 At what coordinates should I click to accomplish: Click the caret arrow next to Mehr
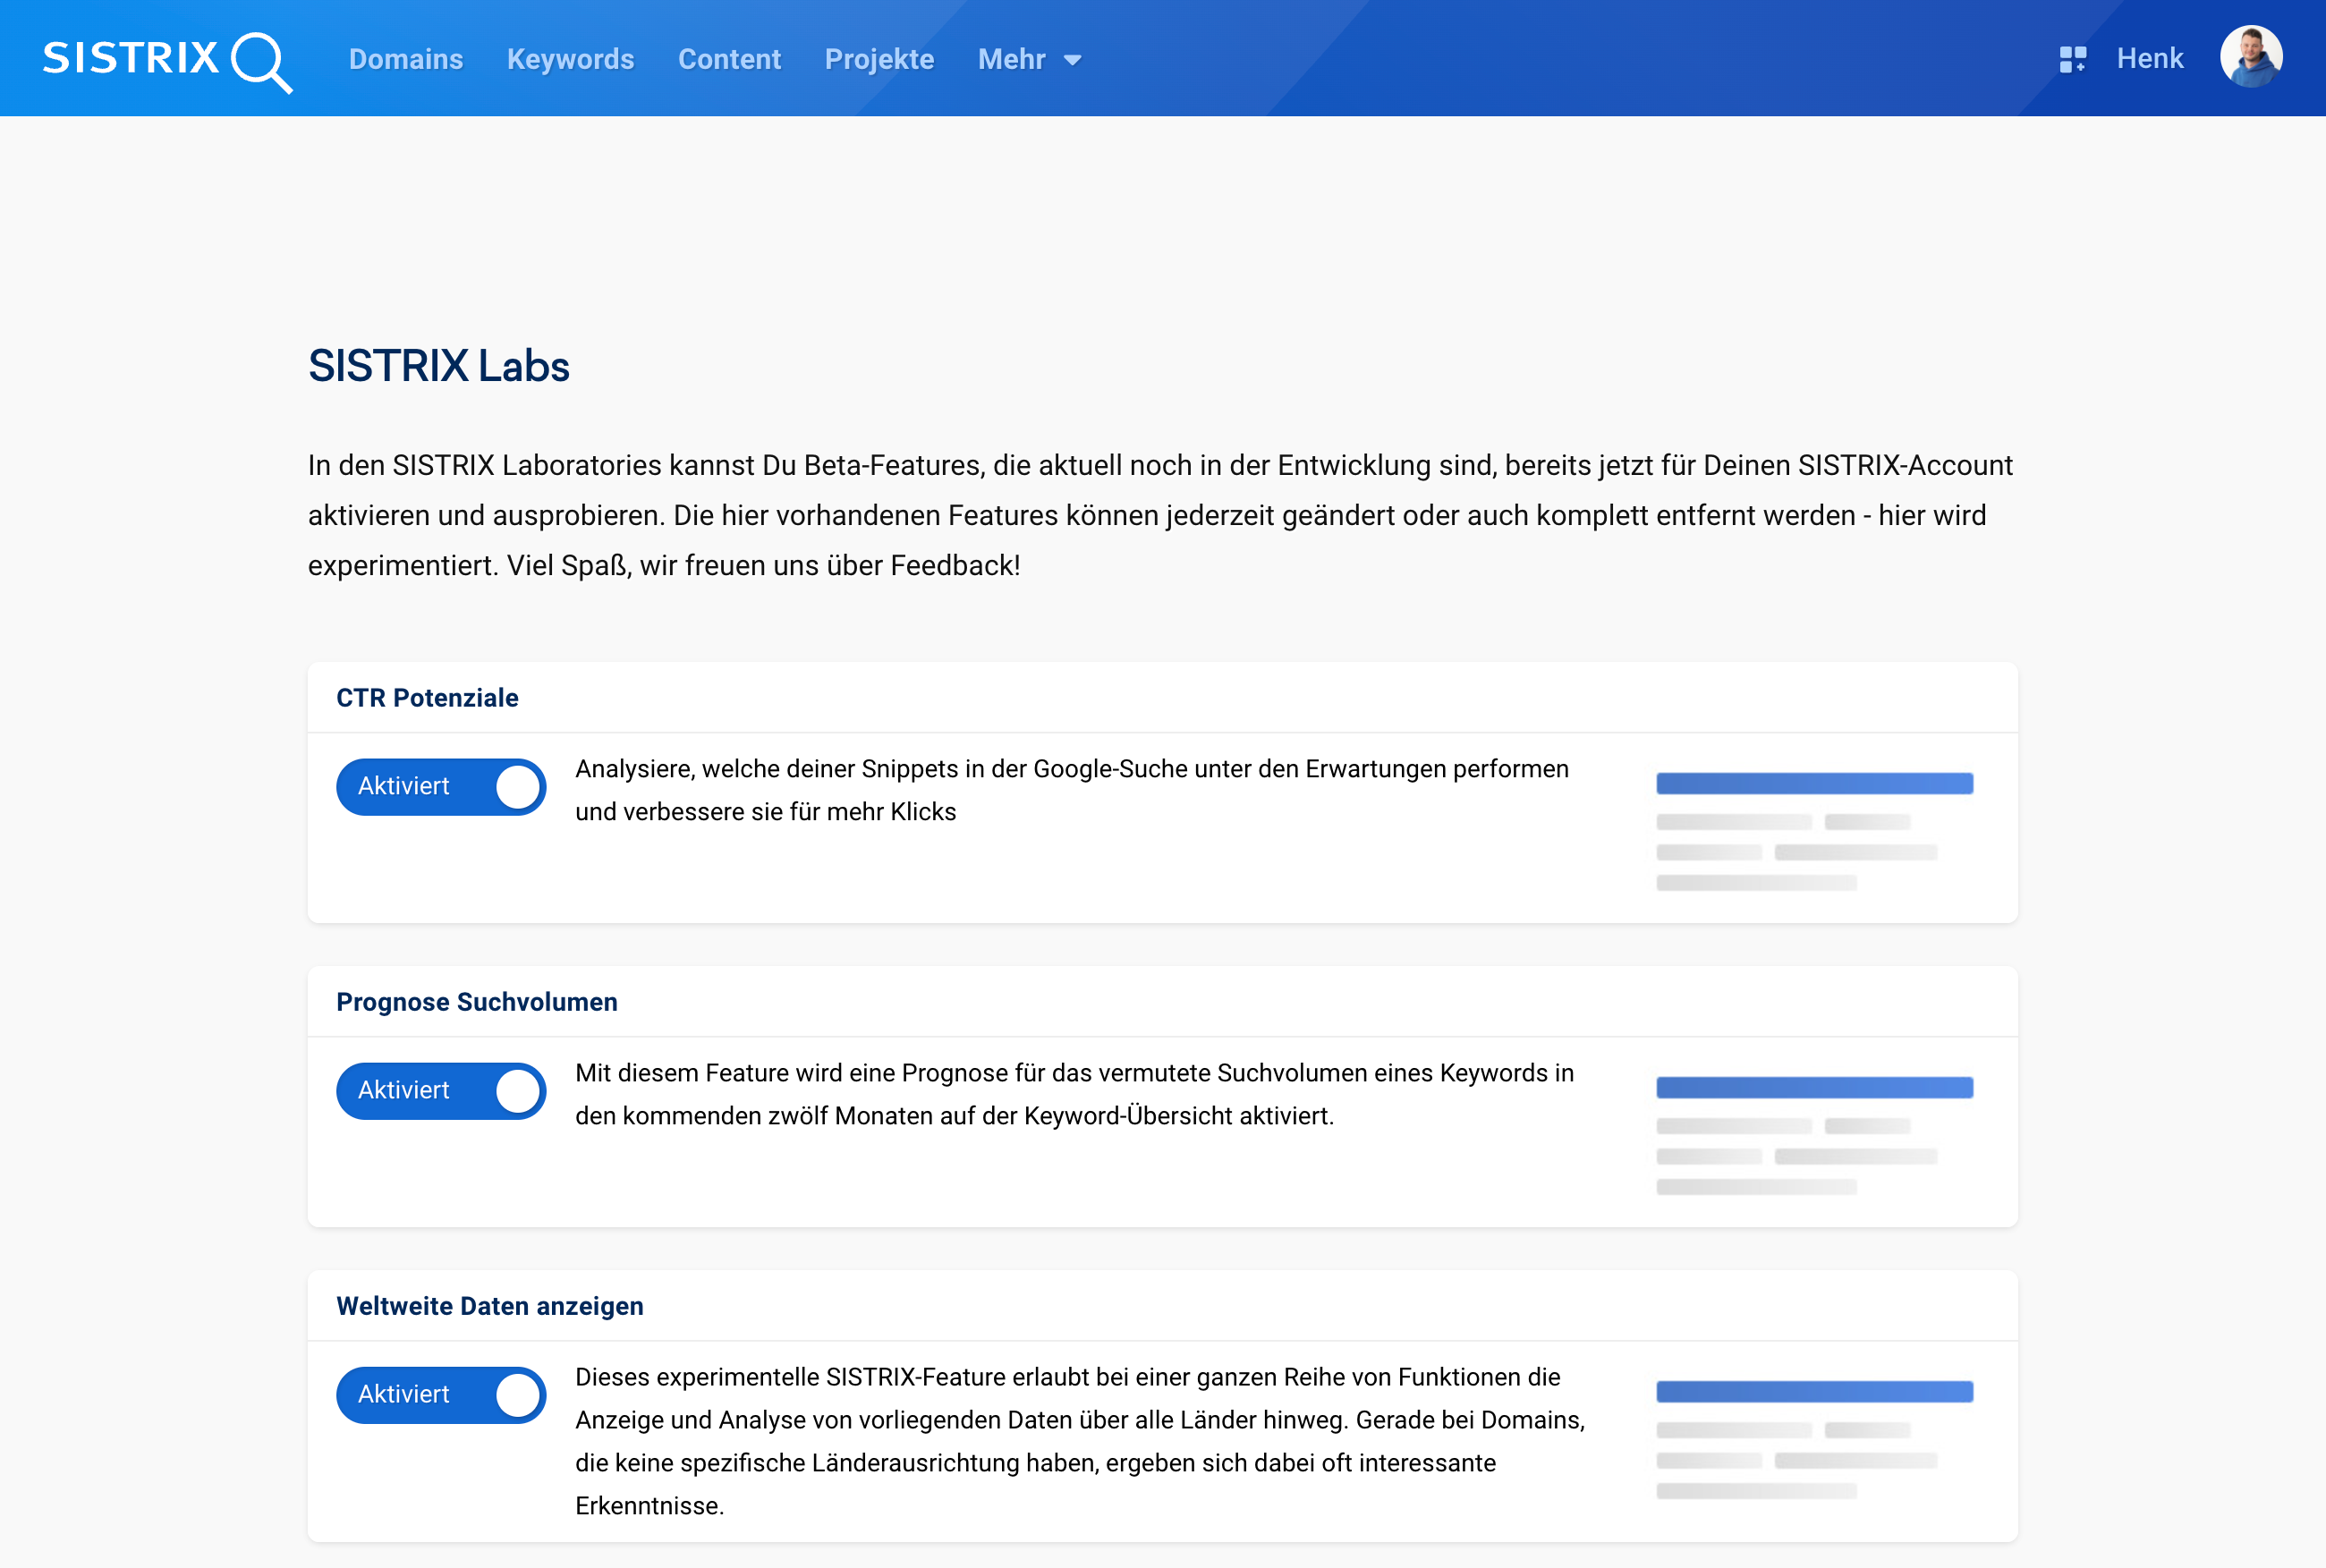[x=1073, y=60]
